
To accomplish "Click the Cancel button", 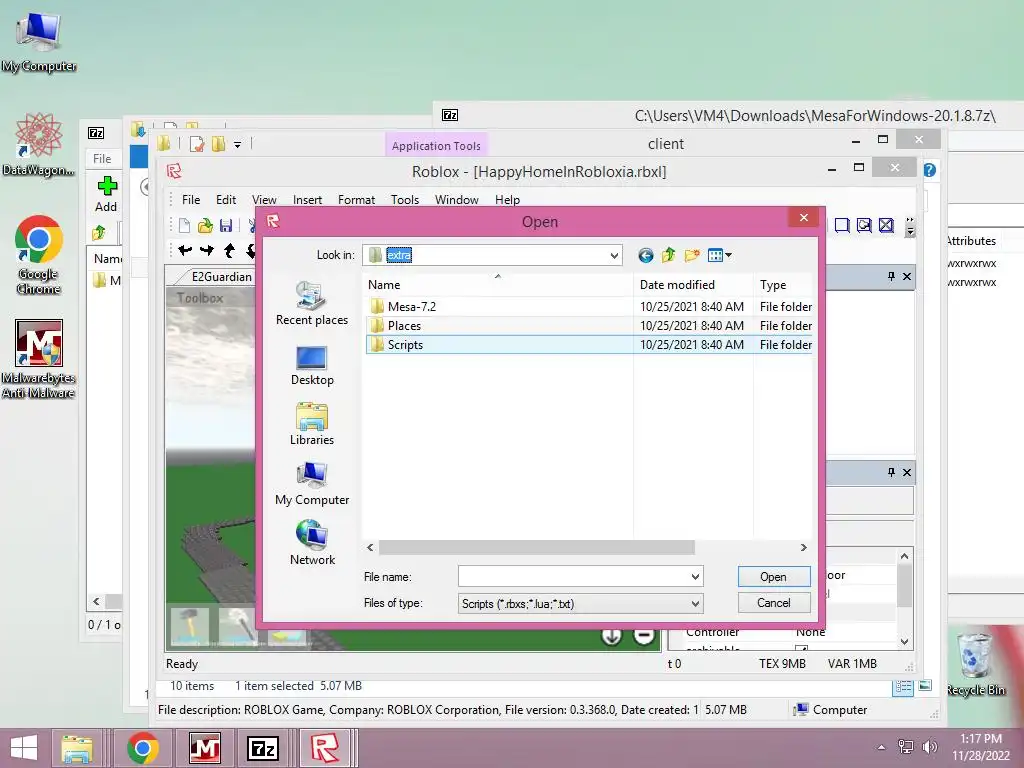I will [x=774, y=603].
